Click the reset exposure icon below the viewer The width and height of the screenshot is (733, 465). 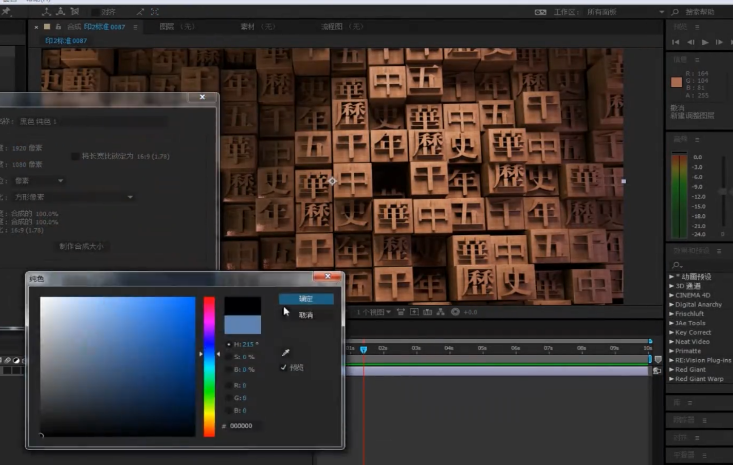tap(456, 312)
